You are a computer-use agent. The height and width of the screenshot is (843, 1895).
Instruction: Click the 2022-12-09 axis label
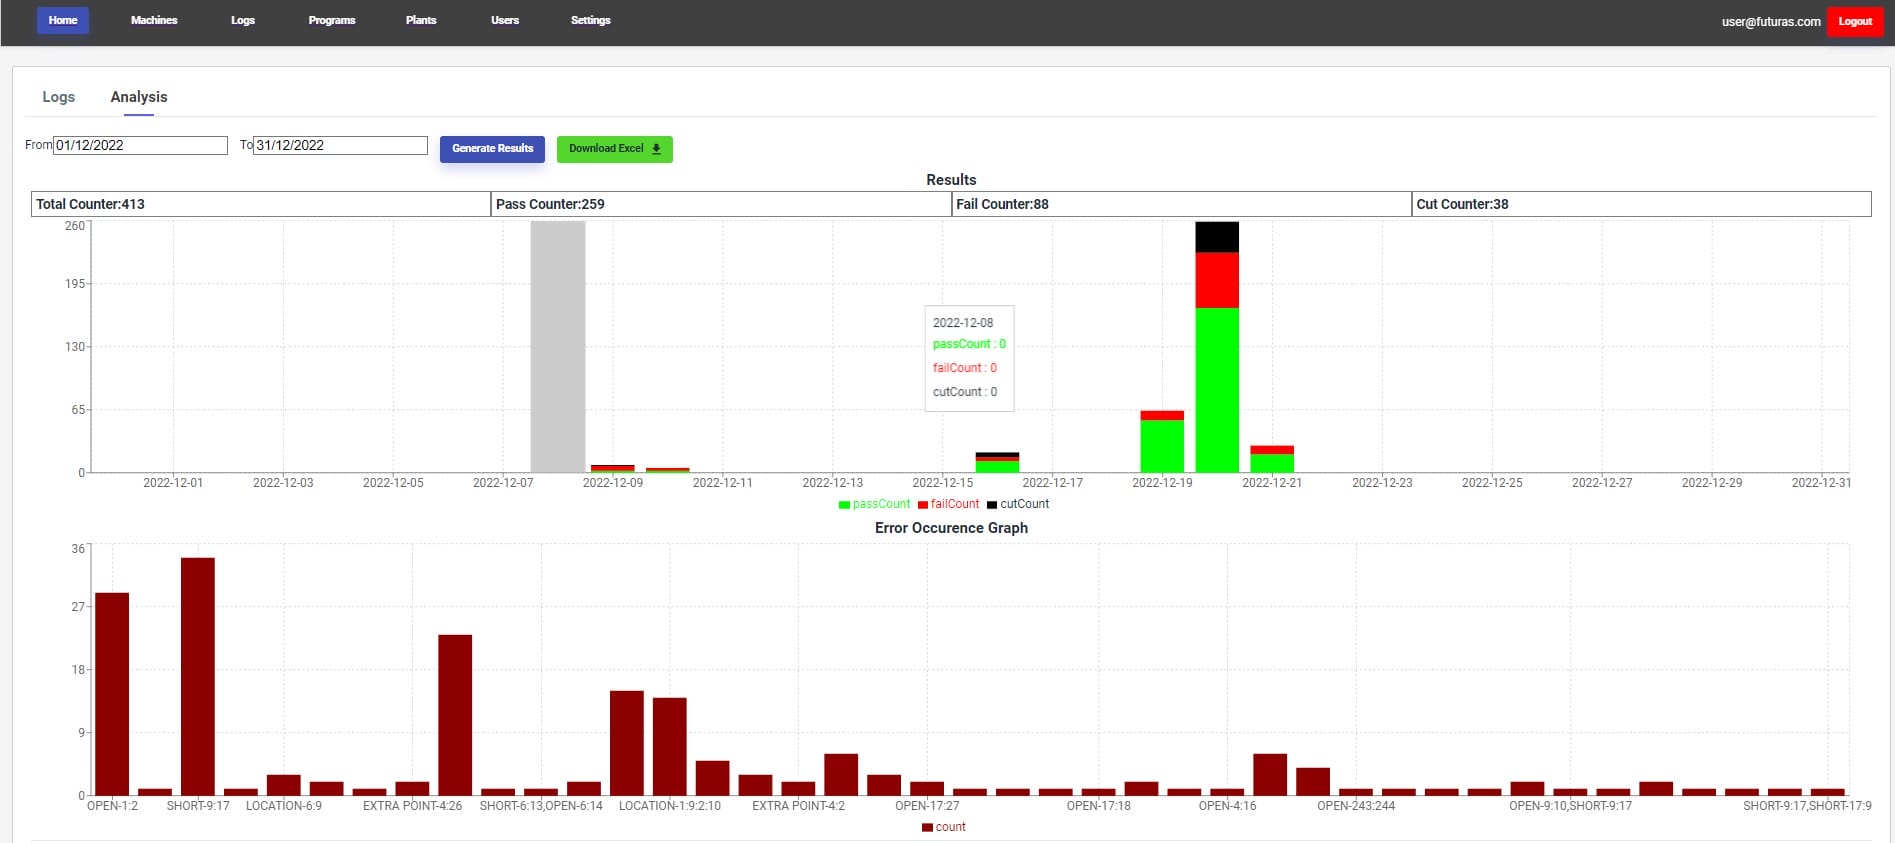(x=613, y=483)
